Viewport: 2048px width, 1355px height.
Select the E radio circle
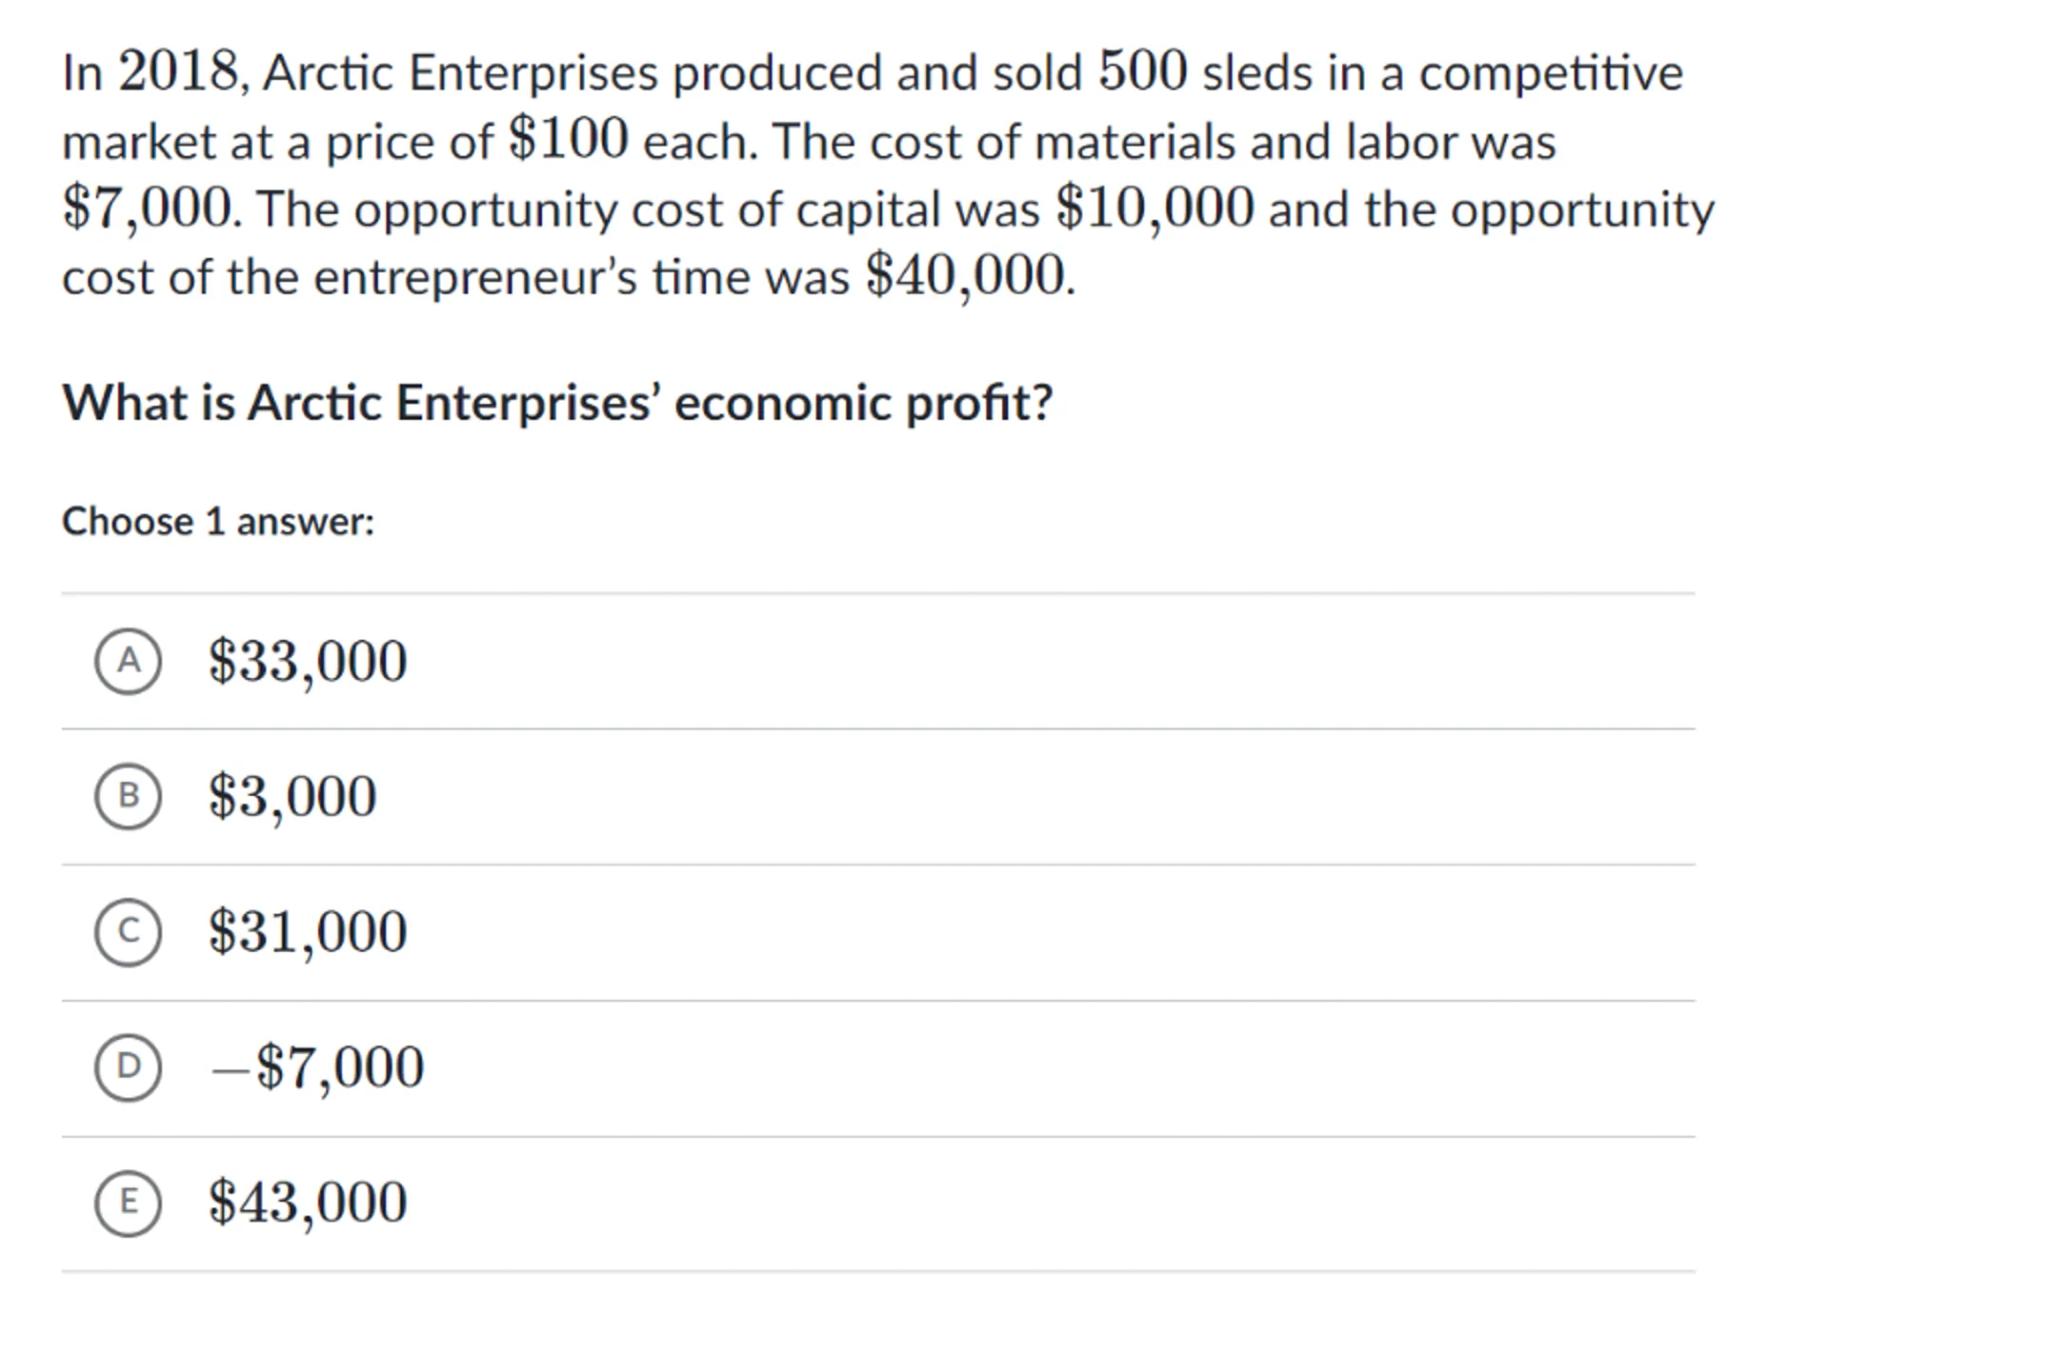[x=128, y=1202]
